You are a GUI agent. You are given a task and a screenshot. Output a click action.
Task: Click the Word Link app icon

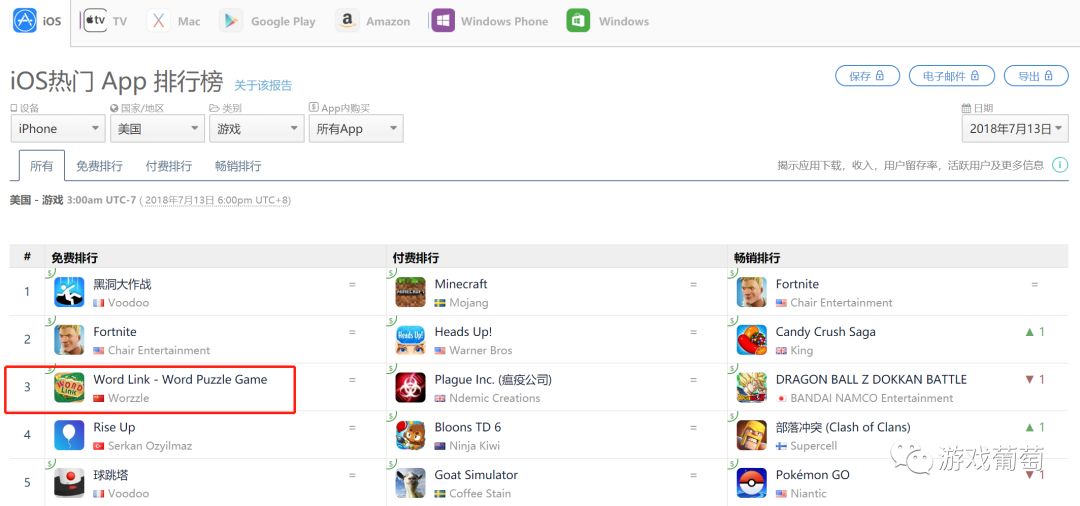click(69, 387)
